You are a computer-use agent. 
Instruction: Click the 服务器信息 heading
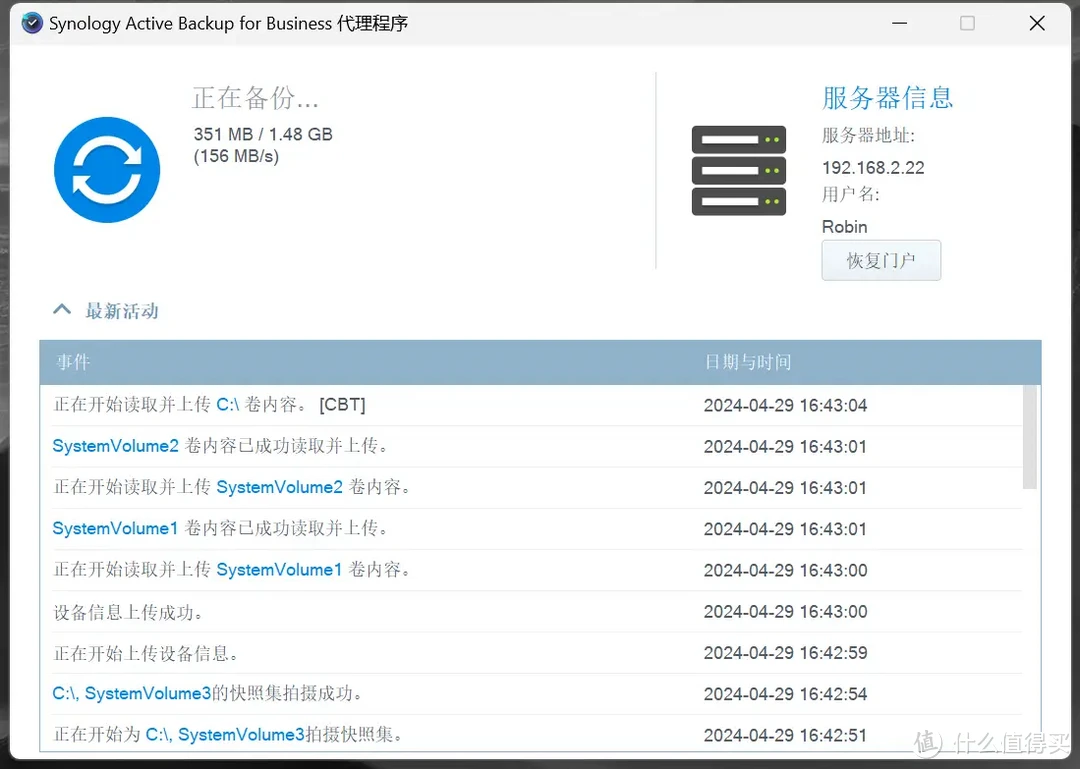coord(887,98)
